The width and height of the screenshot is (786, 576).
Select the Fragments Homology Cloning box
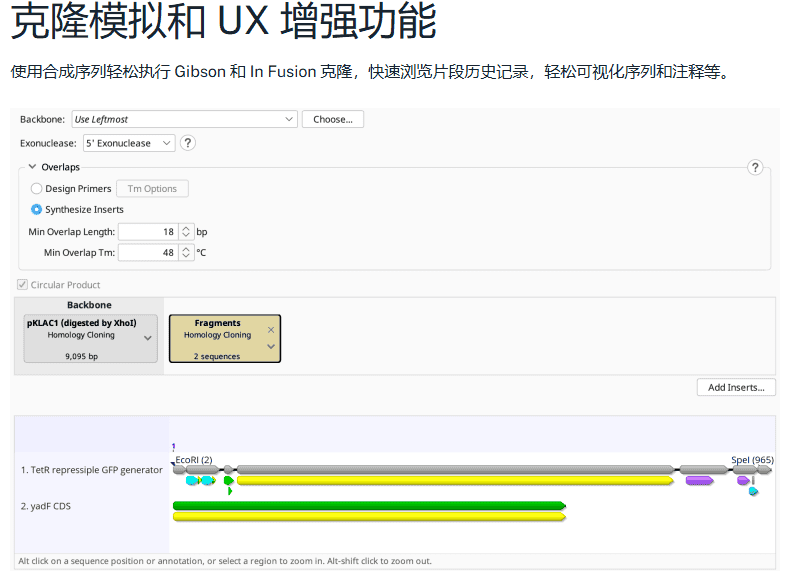pos(225,338)
